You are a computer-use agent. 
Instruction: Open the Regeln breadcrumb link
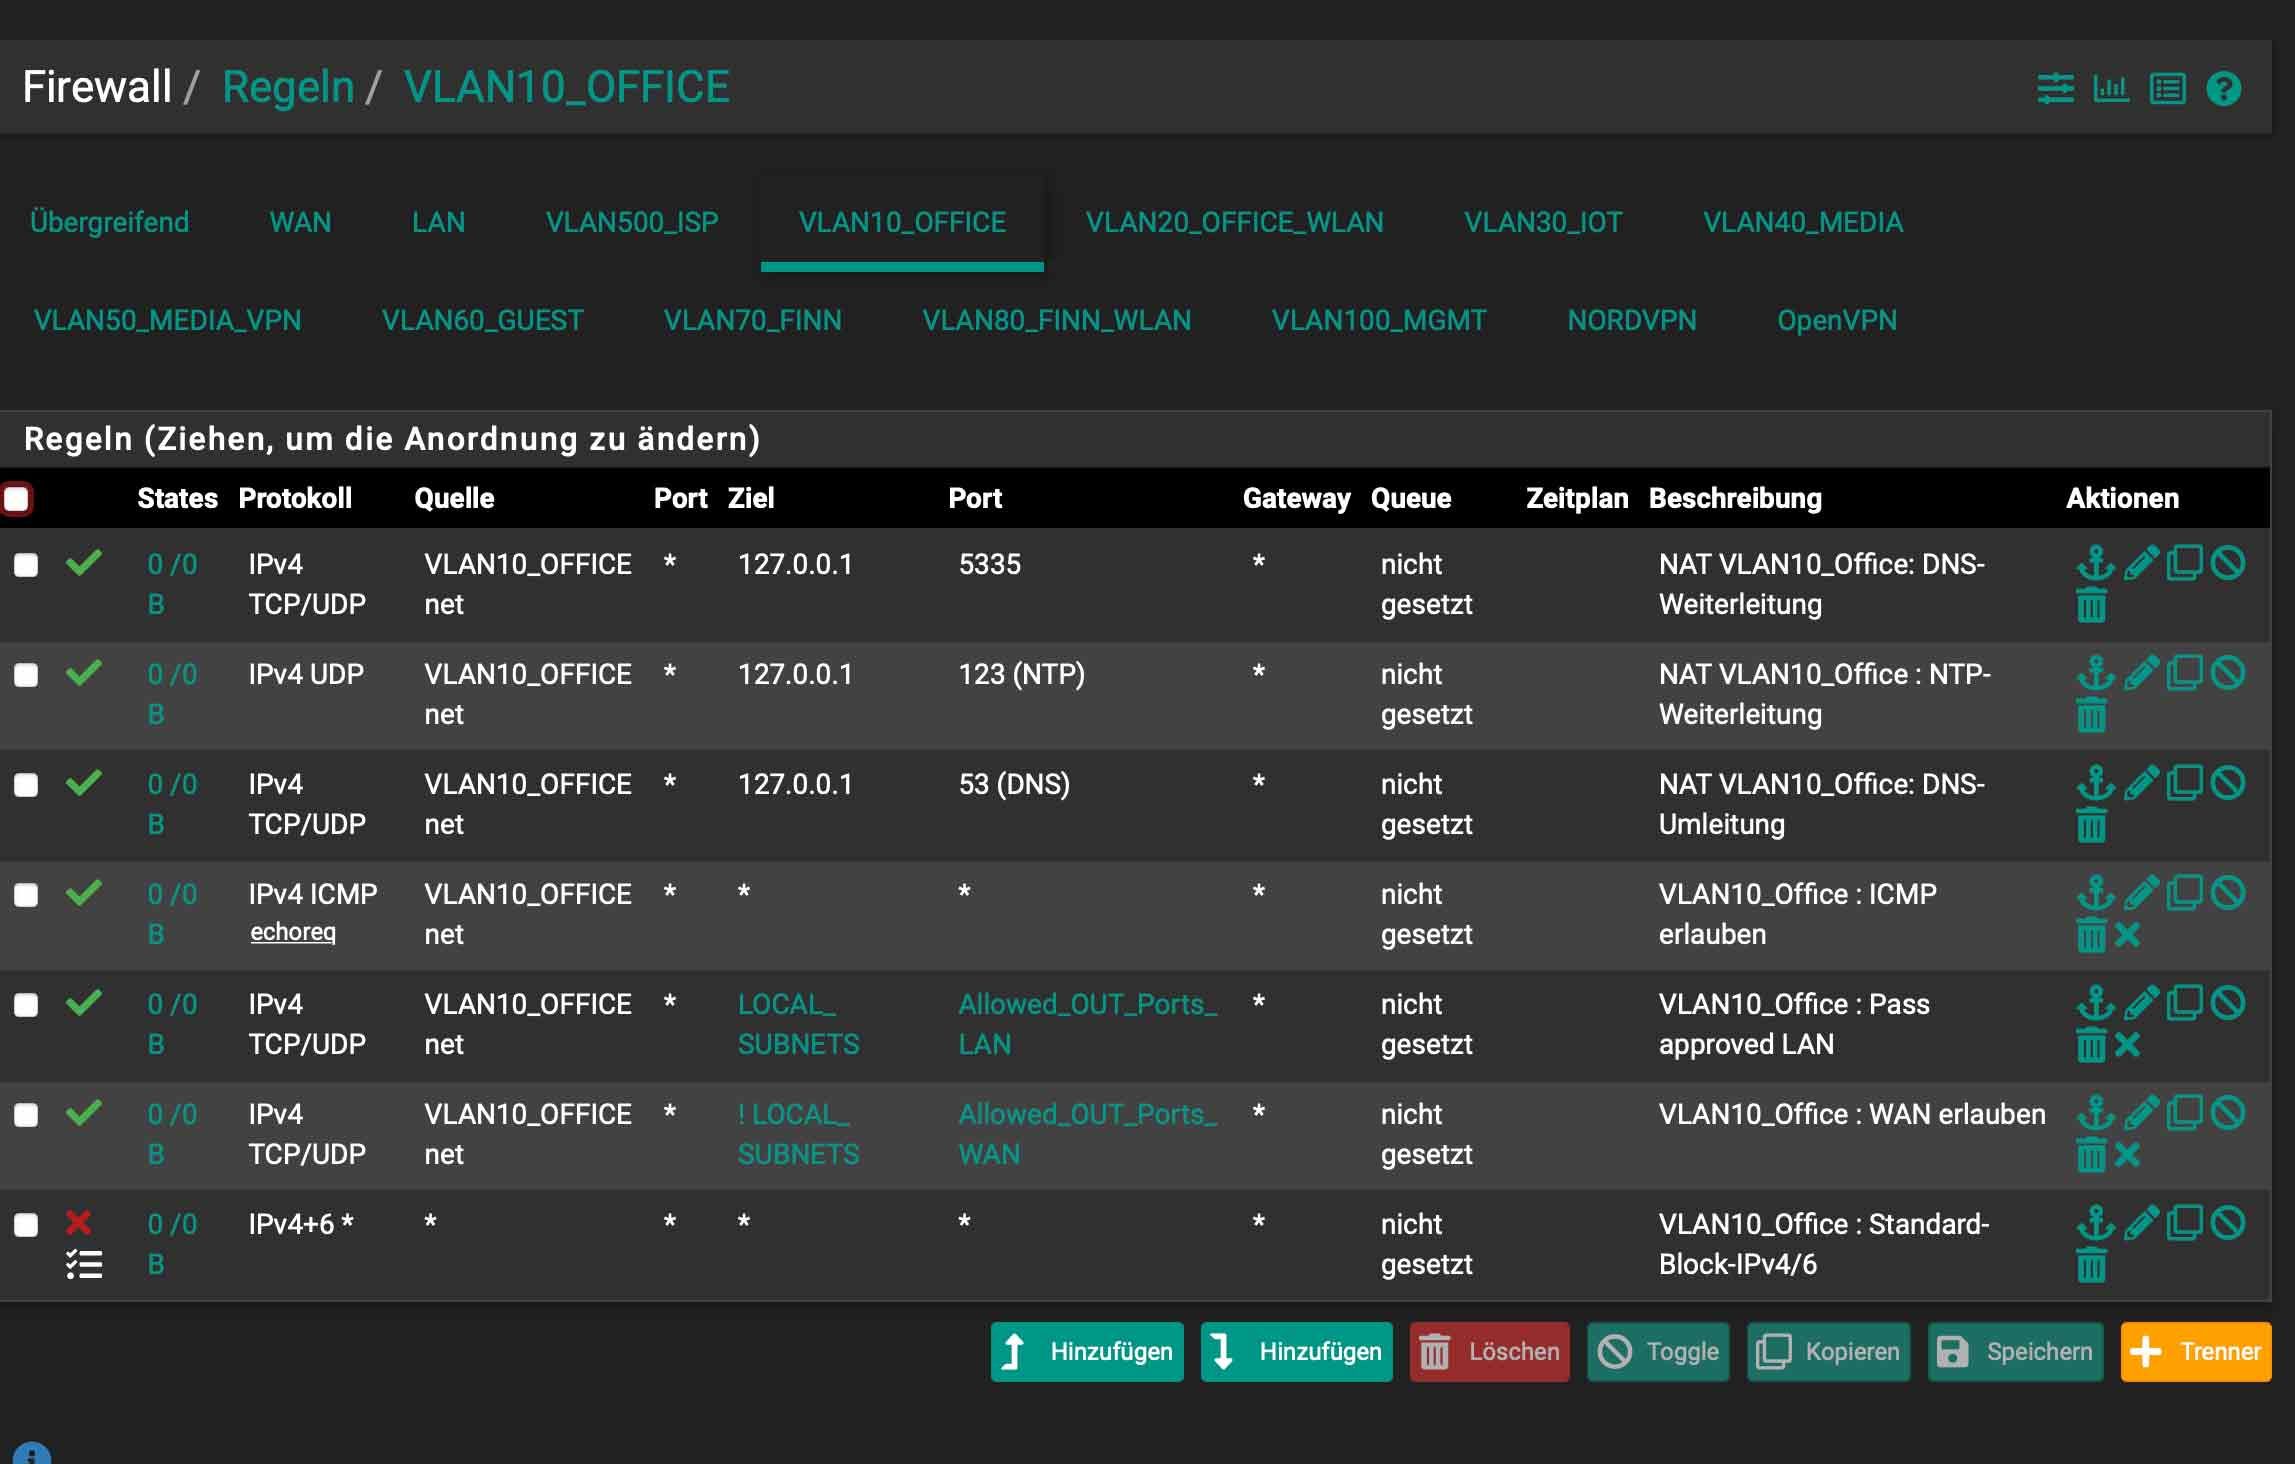(x=288, y=87)
